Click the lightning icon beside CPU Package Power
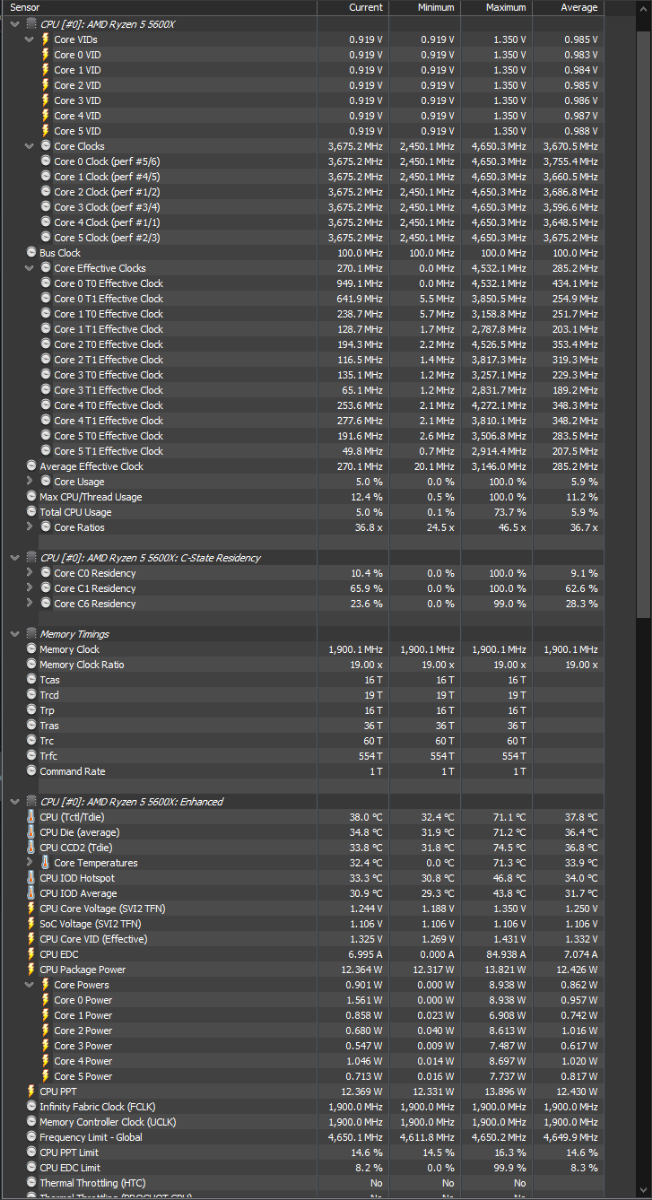Image resolution: width=652 pixels, height=1200 pixels. [31, 970]
